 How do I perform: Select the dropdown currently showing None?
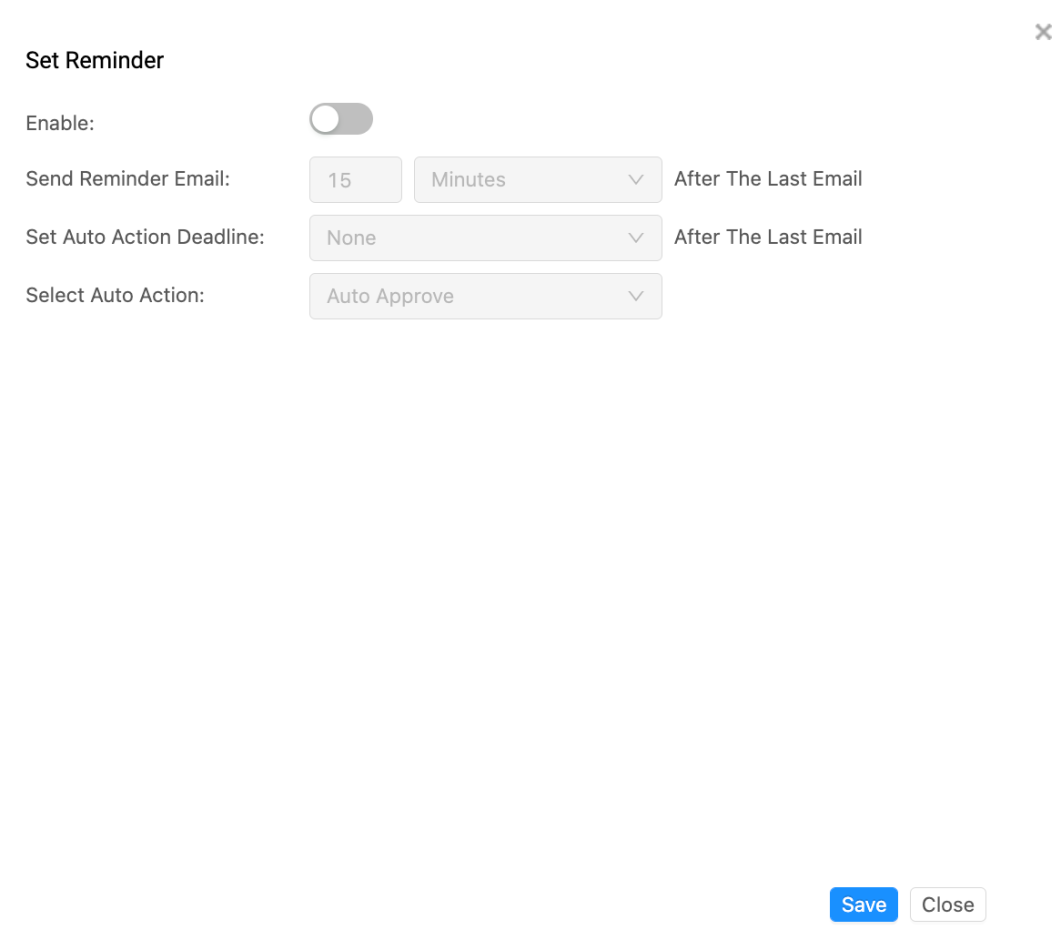[485, 238]
